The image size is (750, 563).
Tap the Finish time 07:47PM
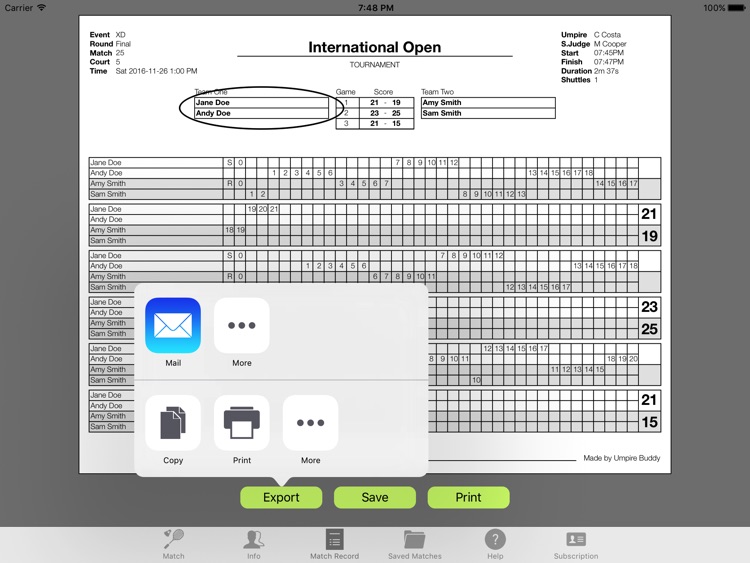pos(608,62)
